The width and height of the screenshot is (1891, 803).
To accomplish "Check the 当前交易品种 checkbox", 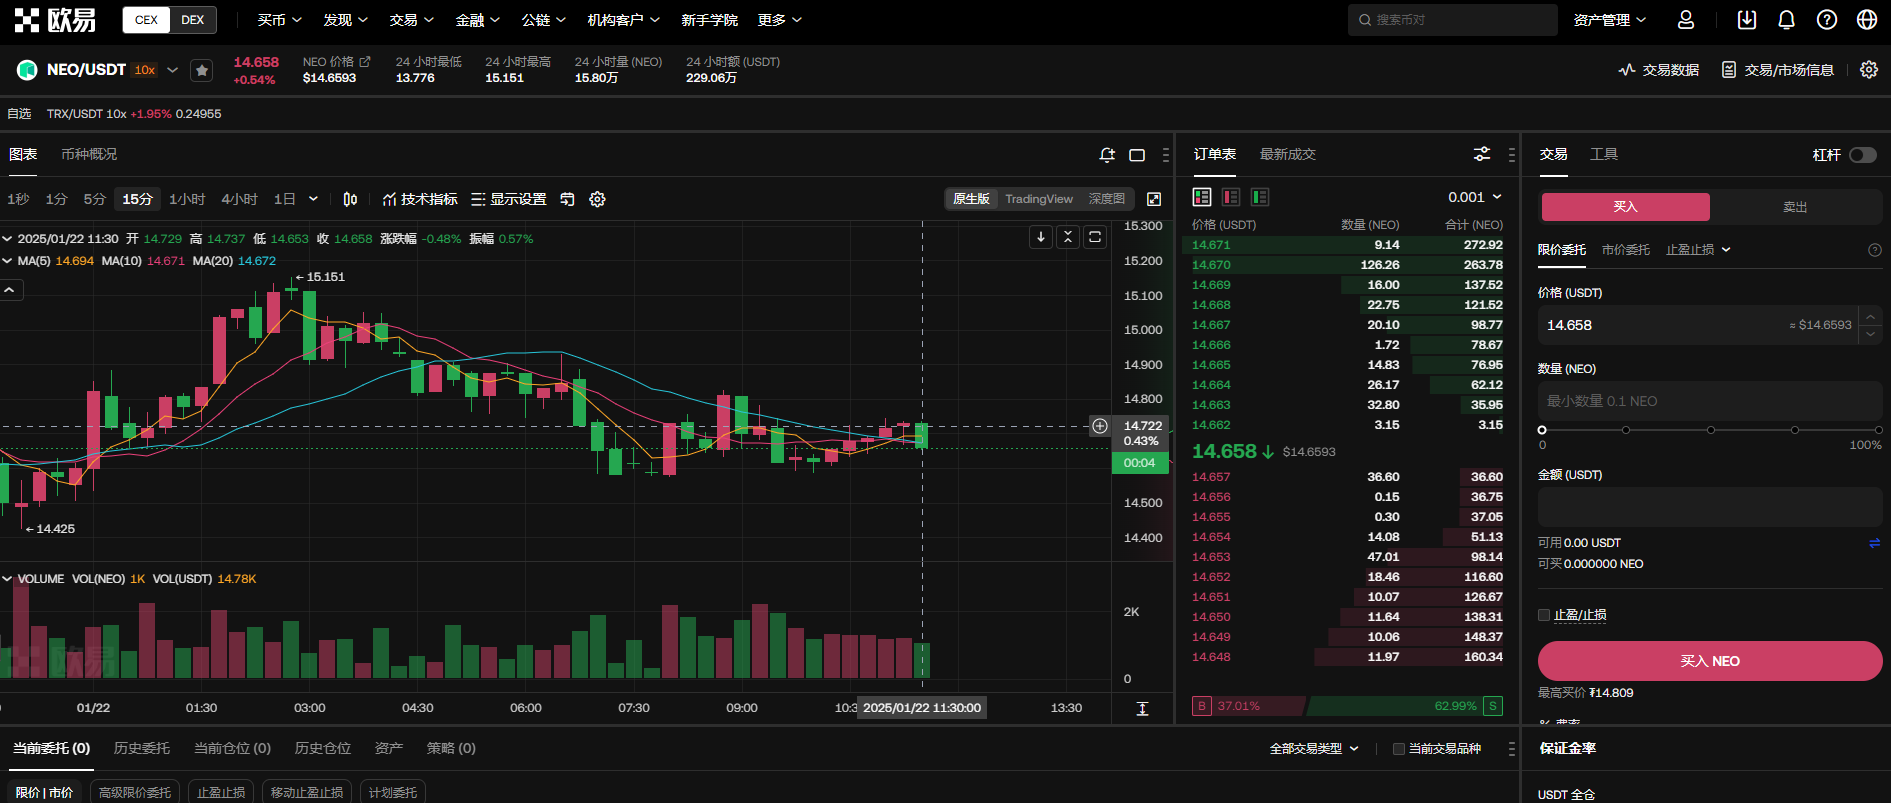I will [x=1399, y=749].
